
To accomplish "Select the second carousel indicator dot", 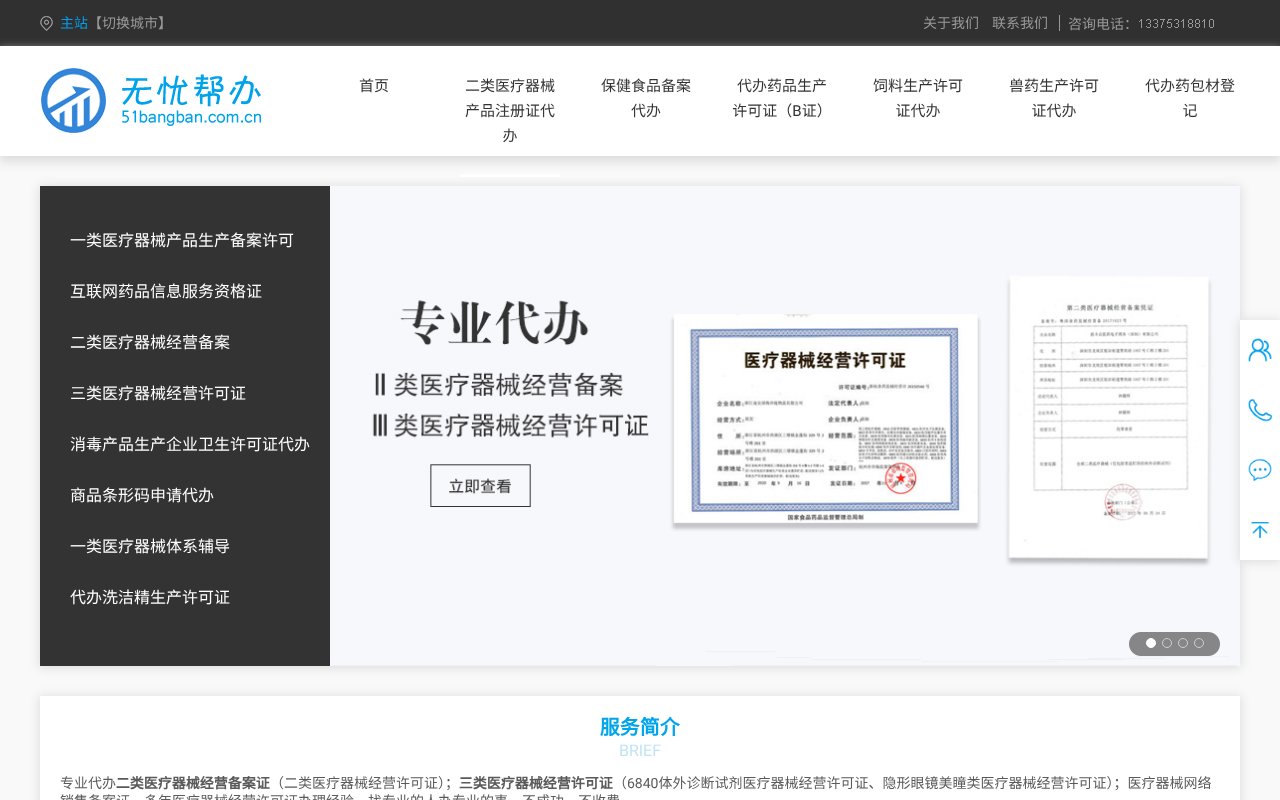I will 1167,643.
